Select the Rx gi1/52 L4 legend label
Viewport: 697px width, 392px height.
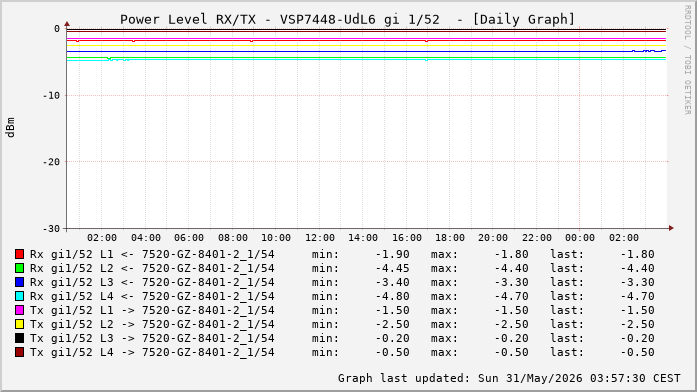coord(152,296)
